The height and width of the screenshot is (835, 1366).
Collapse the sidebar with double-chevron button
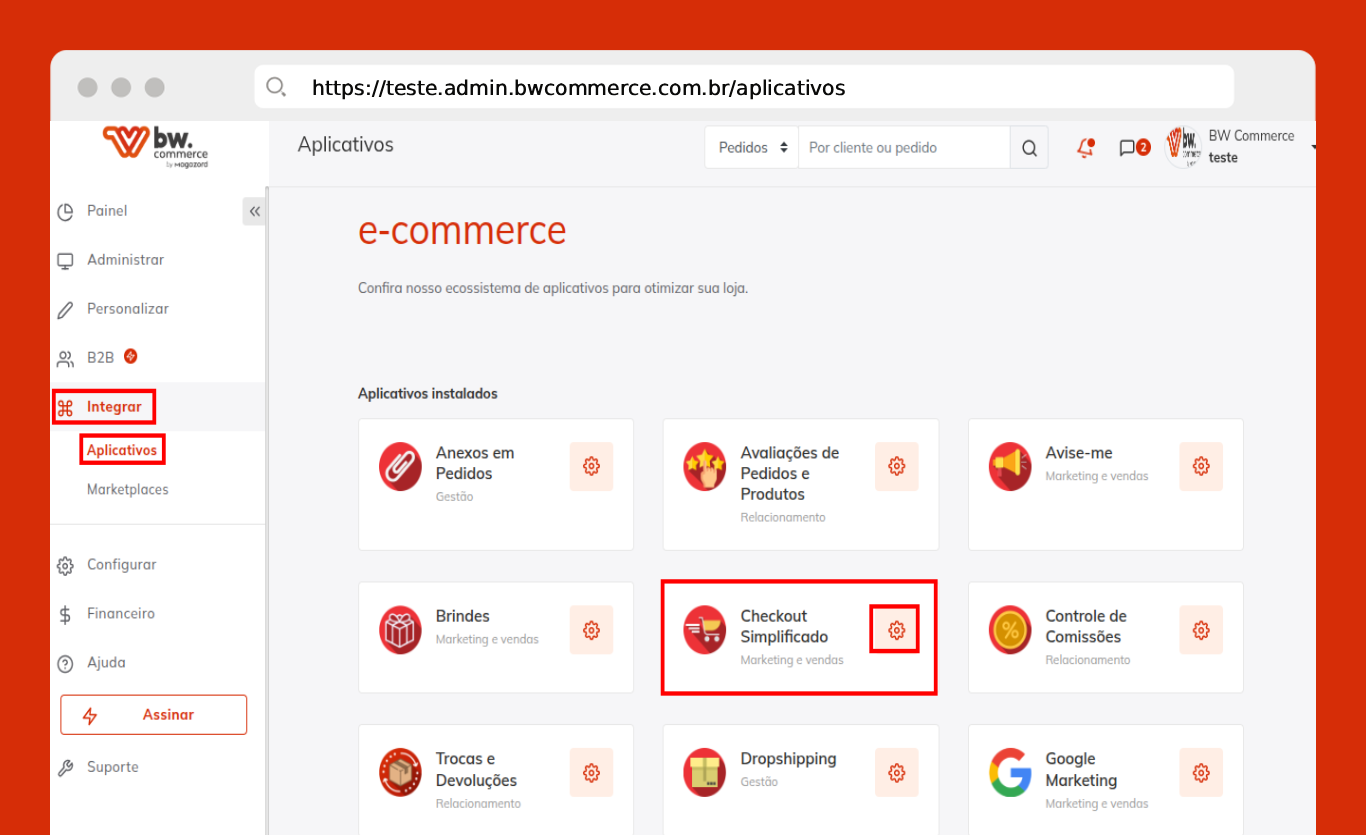point(254,211)
